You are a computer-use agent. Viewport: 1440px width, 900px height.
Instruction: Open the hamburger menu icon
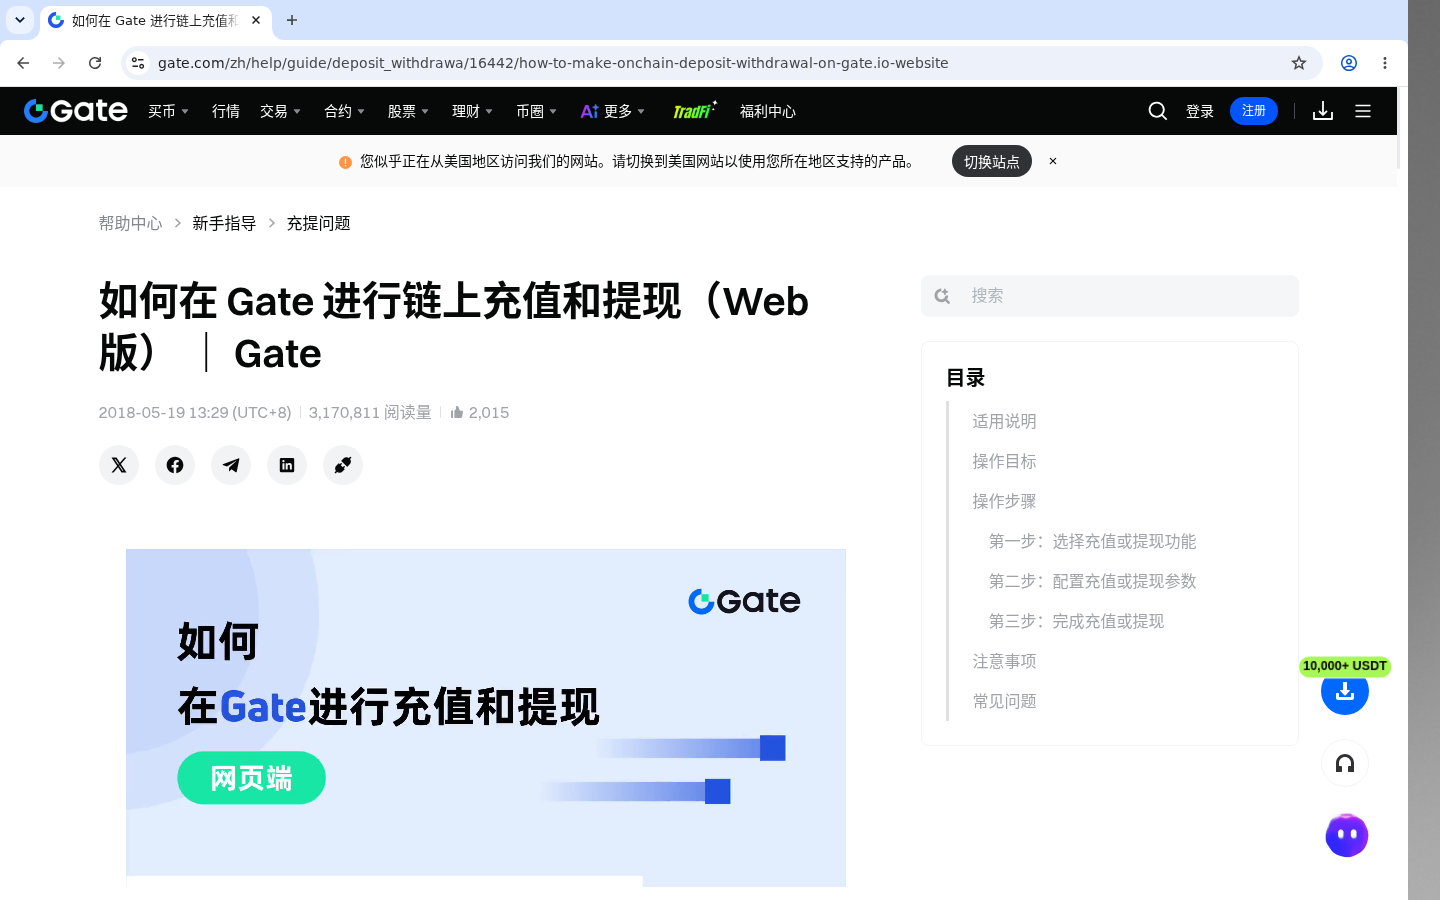[1363, 111]
